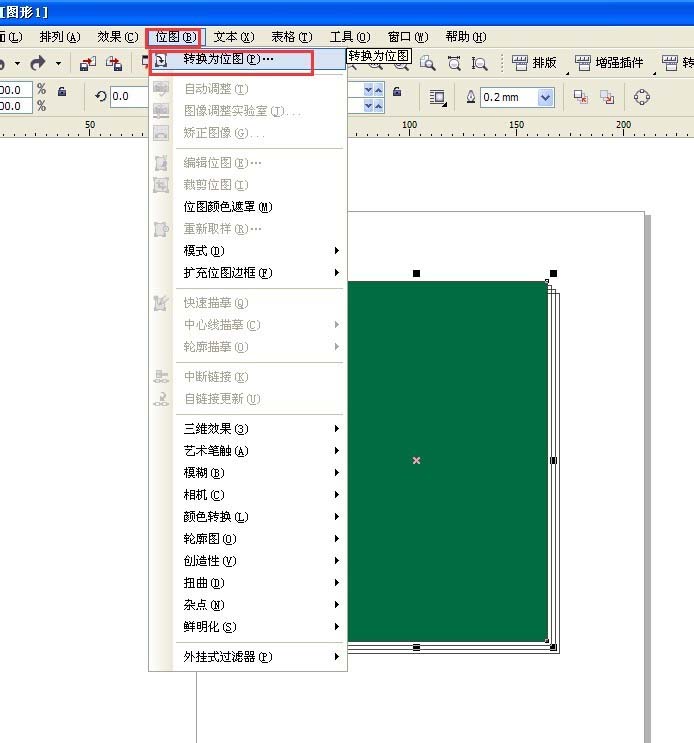Open the 排列(A) menu
694x743 pixels.
click(x=60, y=37)
